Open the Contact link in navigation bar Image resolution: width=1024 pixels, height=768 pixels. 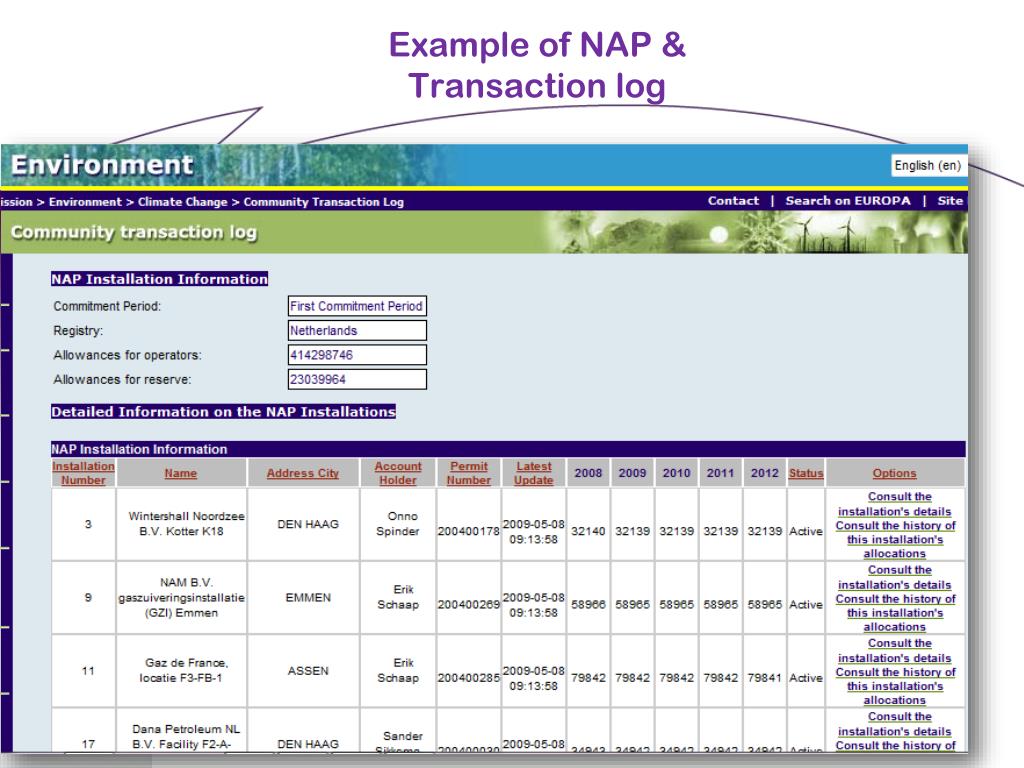733,201
